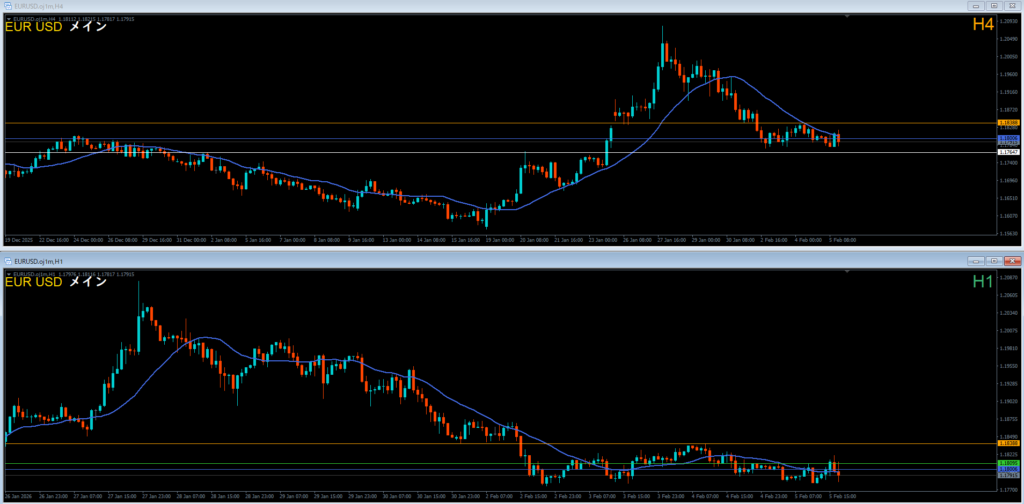Image resolution: width=1024 pixels, height=504 pixels.
Task: Select the blue 1.18006 price tag in H1 chart
Action: [1008, 469]
